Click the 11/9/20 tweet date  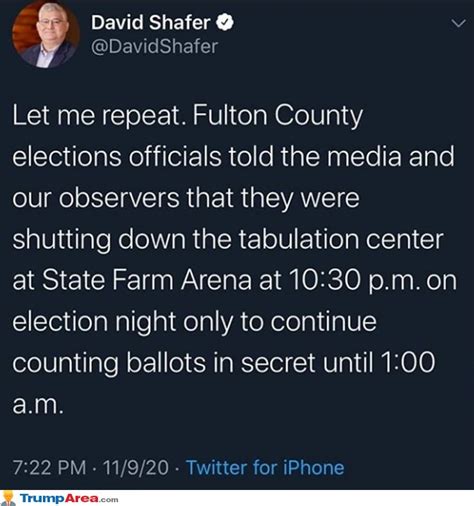(x=136, y=467)
